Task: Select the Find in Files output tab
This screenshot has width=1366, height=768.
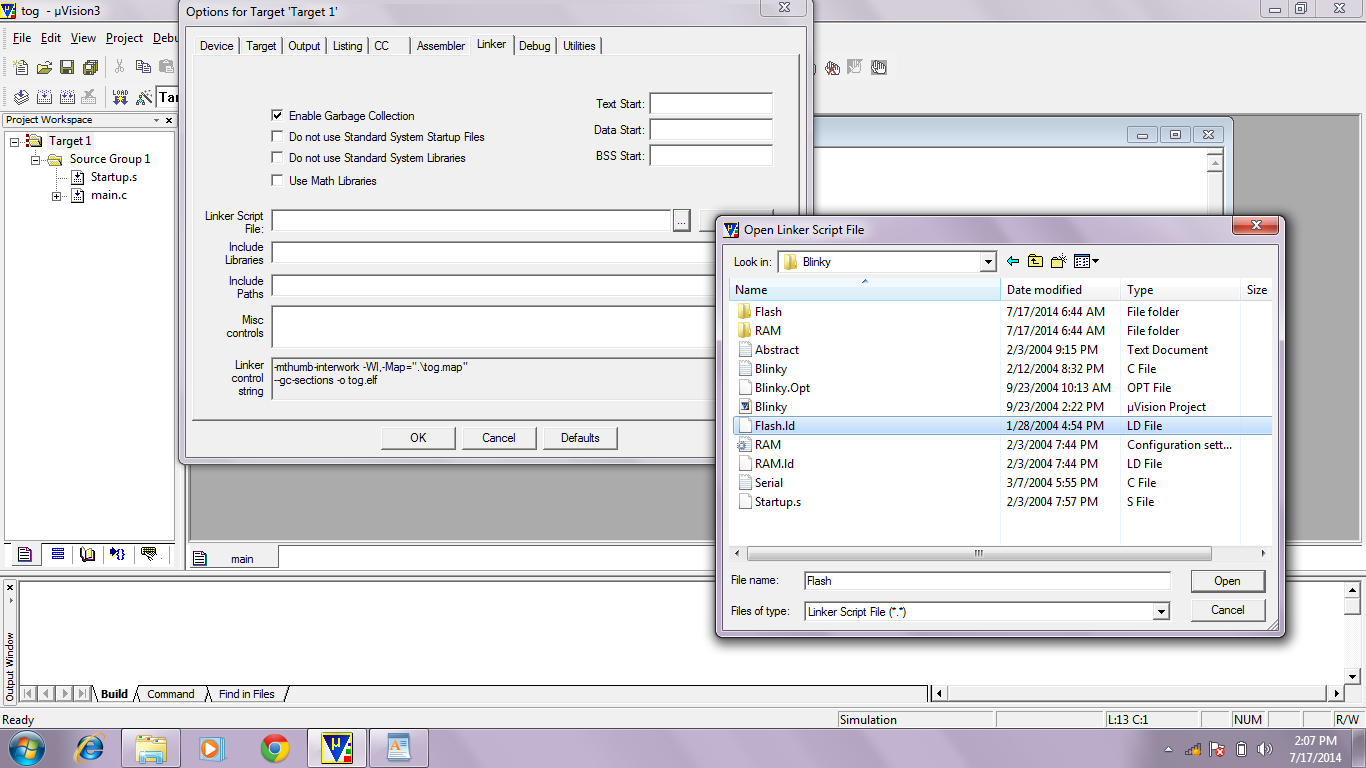Action: click(247, 694)
